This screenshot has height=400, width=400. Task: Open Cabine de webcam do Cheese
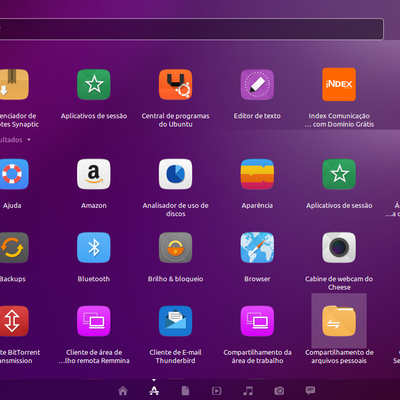pos(339,248)
